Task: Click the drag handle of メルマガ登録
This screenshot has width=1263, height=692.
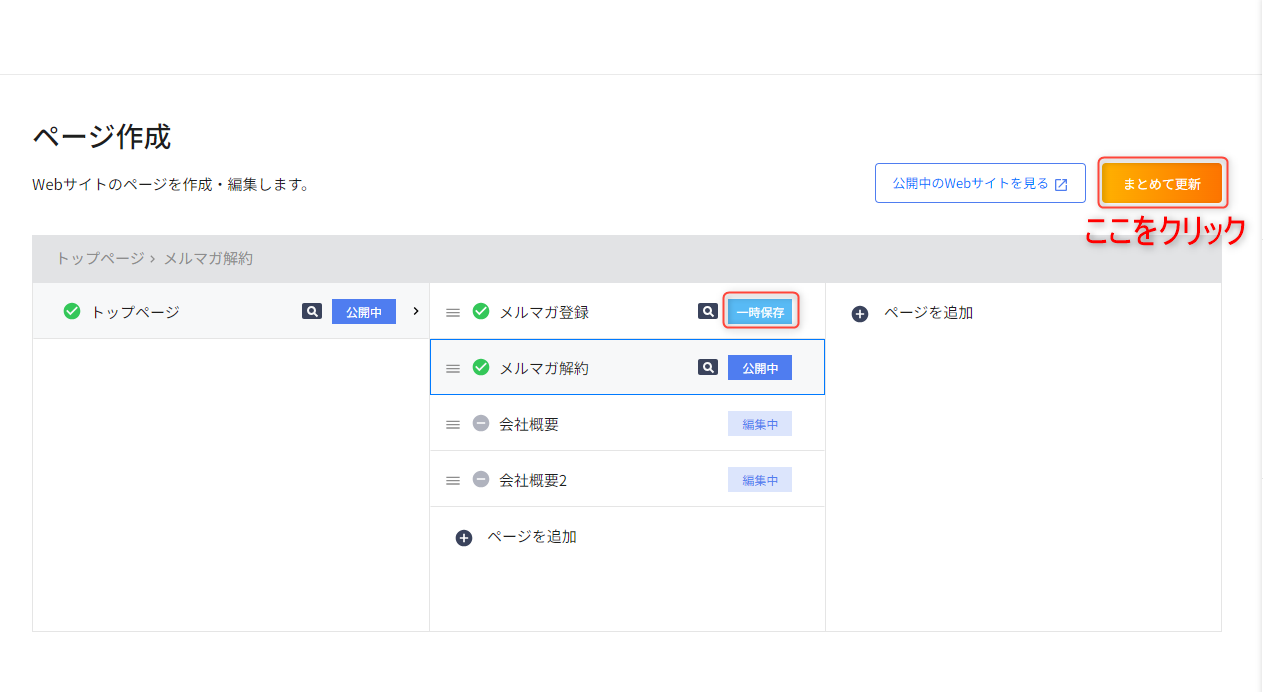Action: click(x=453, y=313)
